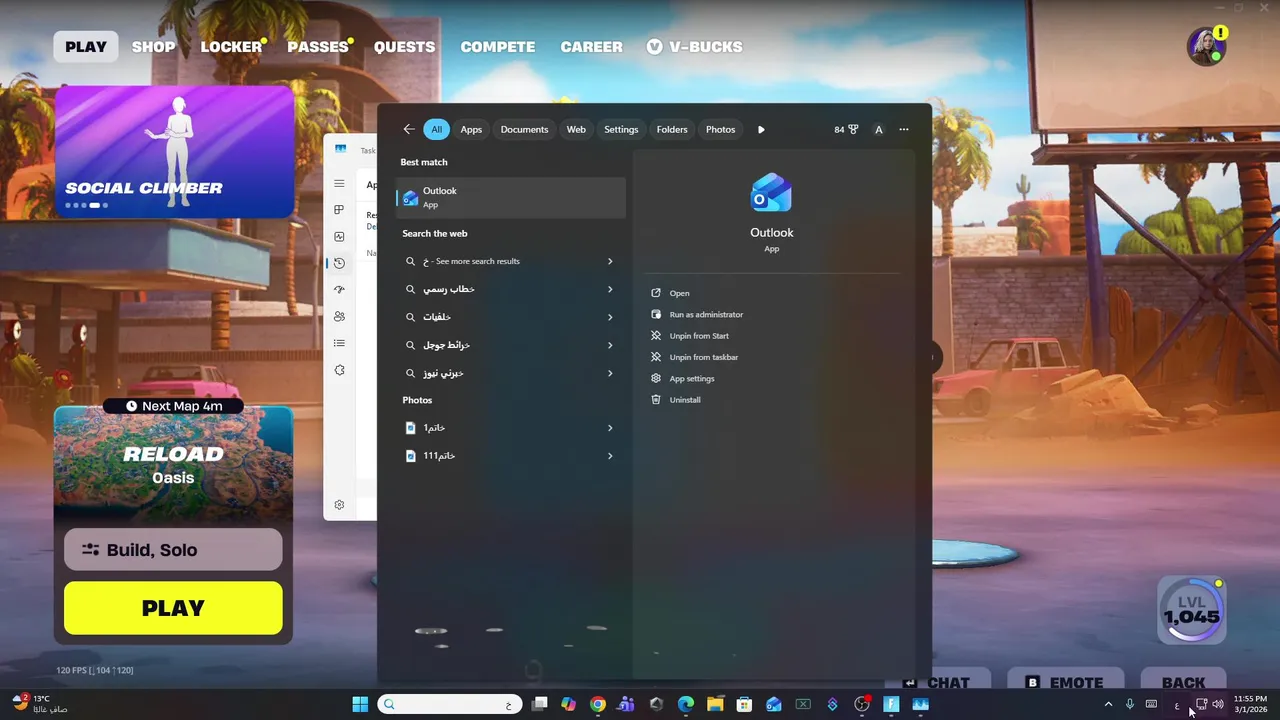This screenshot has width=1280, height=720.
Task: Expand the خرائط جوجل suggestion chevron
Action: (x=610, y=345)
